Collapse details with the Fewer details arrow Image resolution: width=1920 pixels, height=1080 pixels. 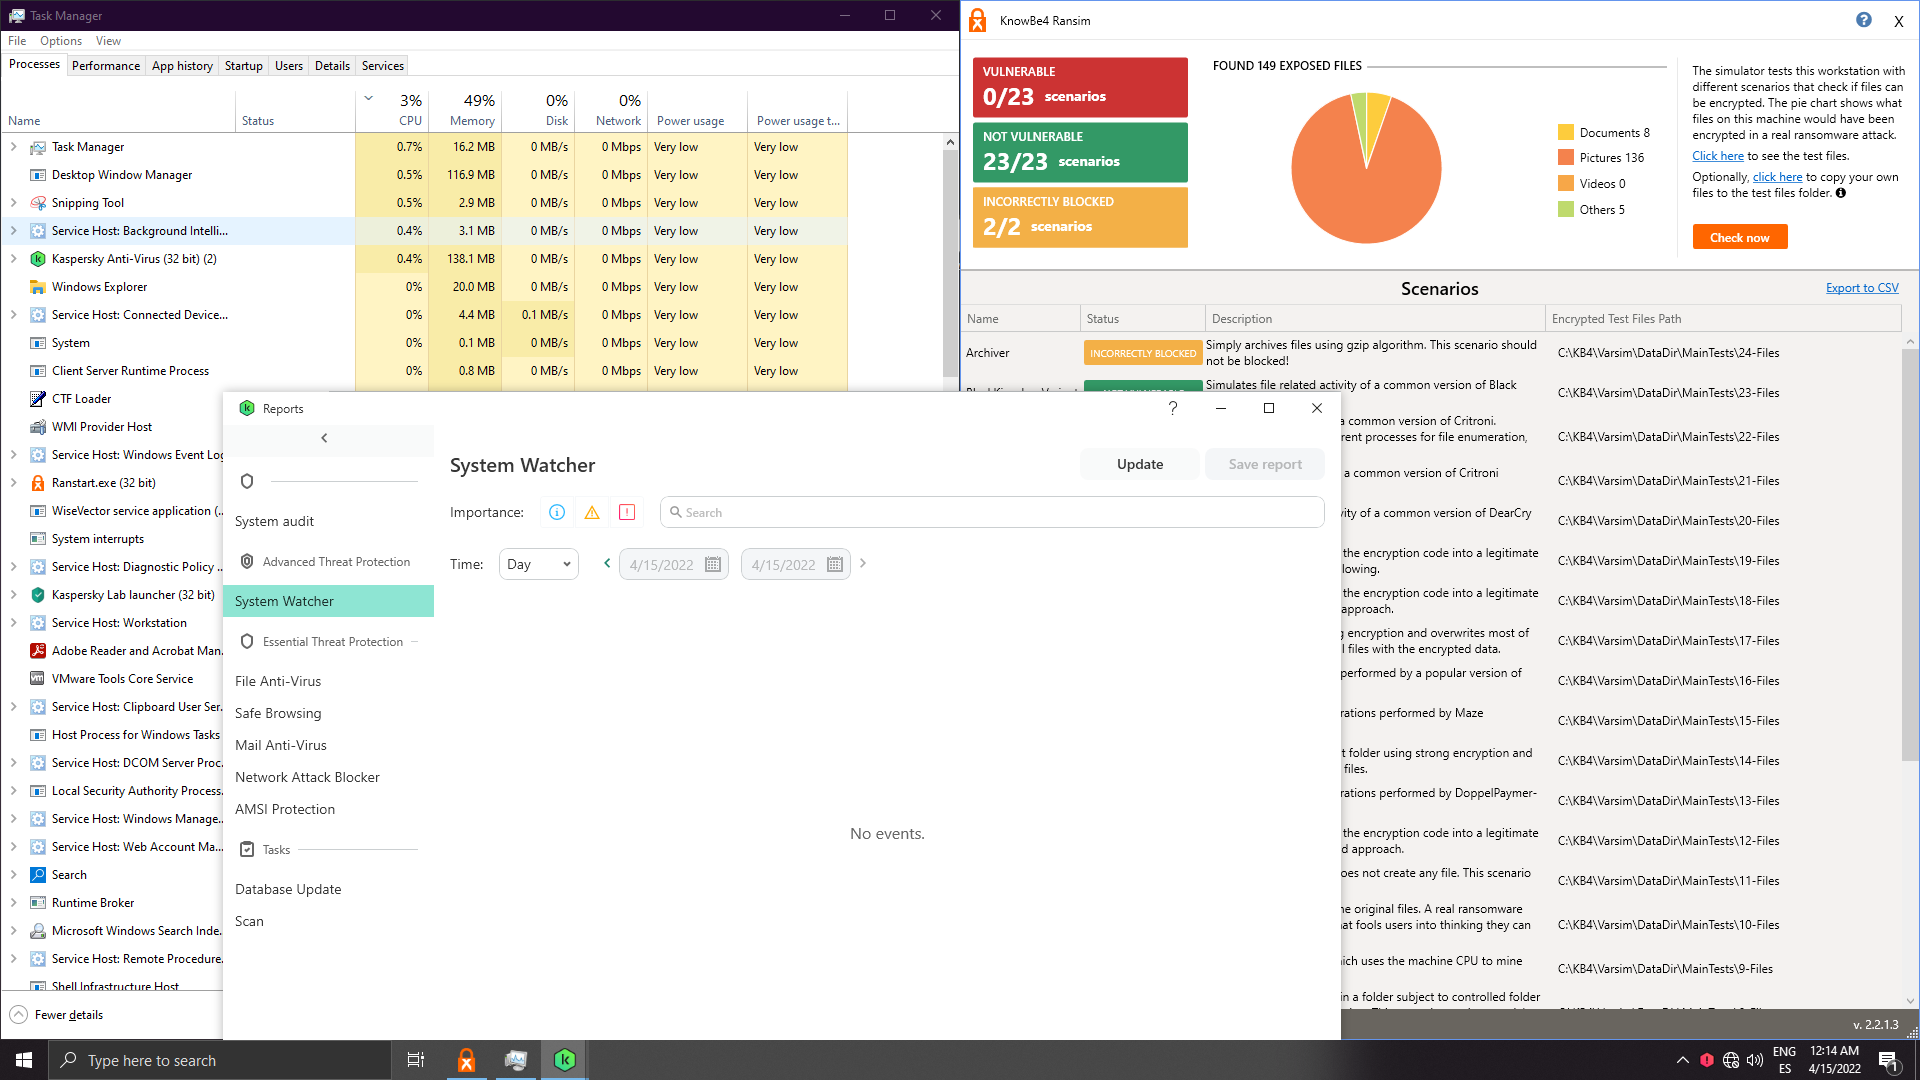[x=19, y=1015]
